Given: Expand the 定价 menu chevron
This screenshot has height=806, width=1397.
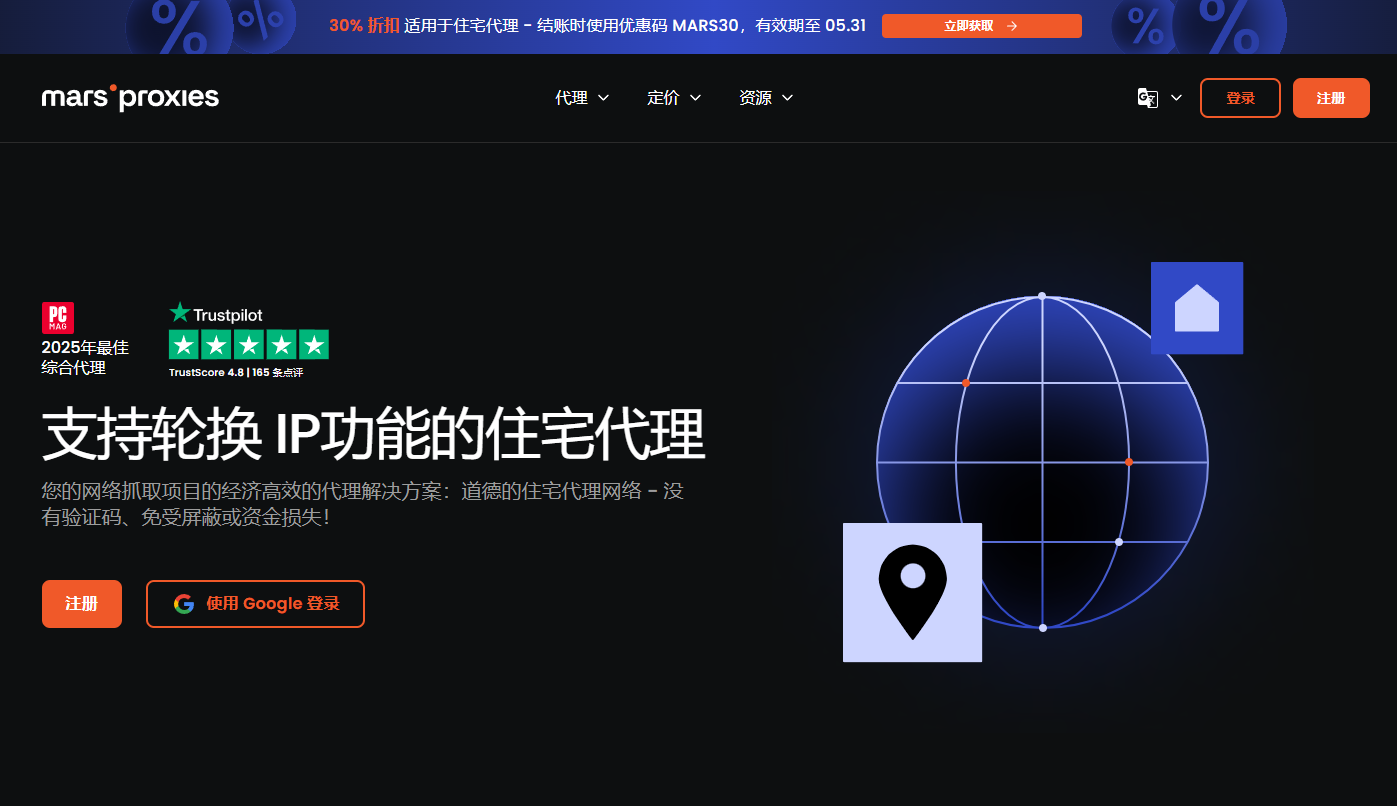Looking at the screenshot, I should pos(695,98).
